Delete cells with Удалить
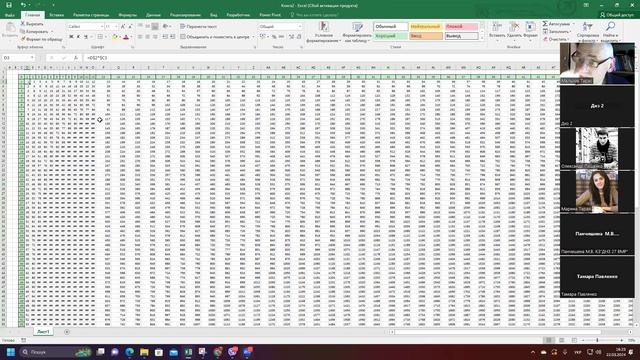Viewport: 640px width, 360px height. click(514, 31)
